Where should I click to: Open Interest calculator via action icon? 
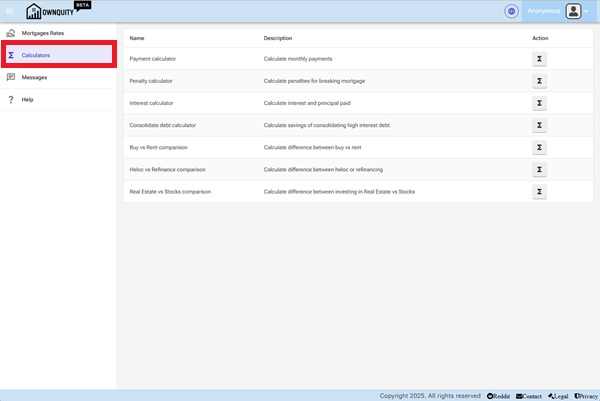[539, 103]
